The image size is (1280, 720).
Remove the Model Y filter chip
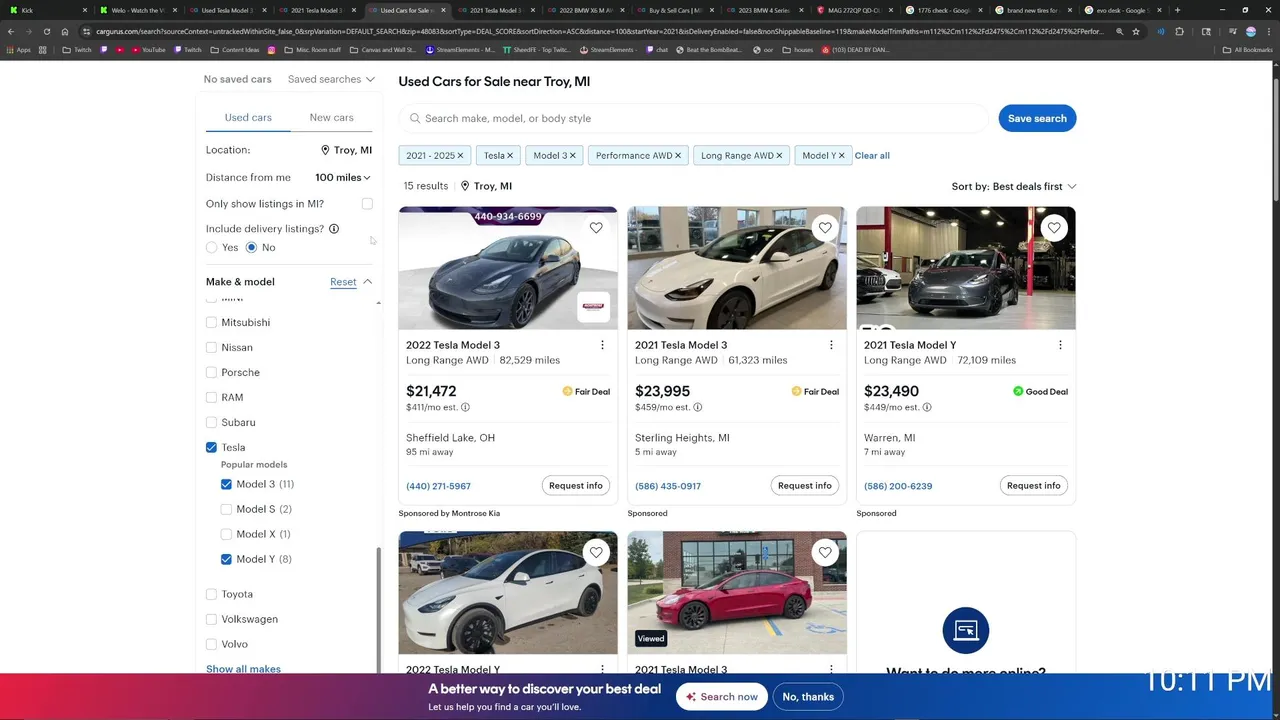841,156
